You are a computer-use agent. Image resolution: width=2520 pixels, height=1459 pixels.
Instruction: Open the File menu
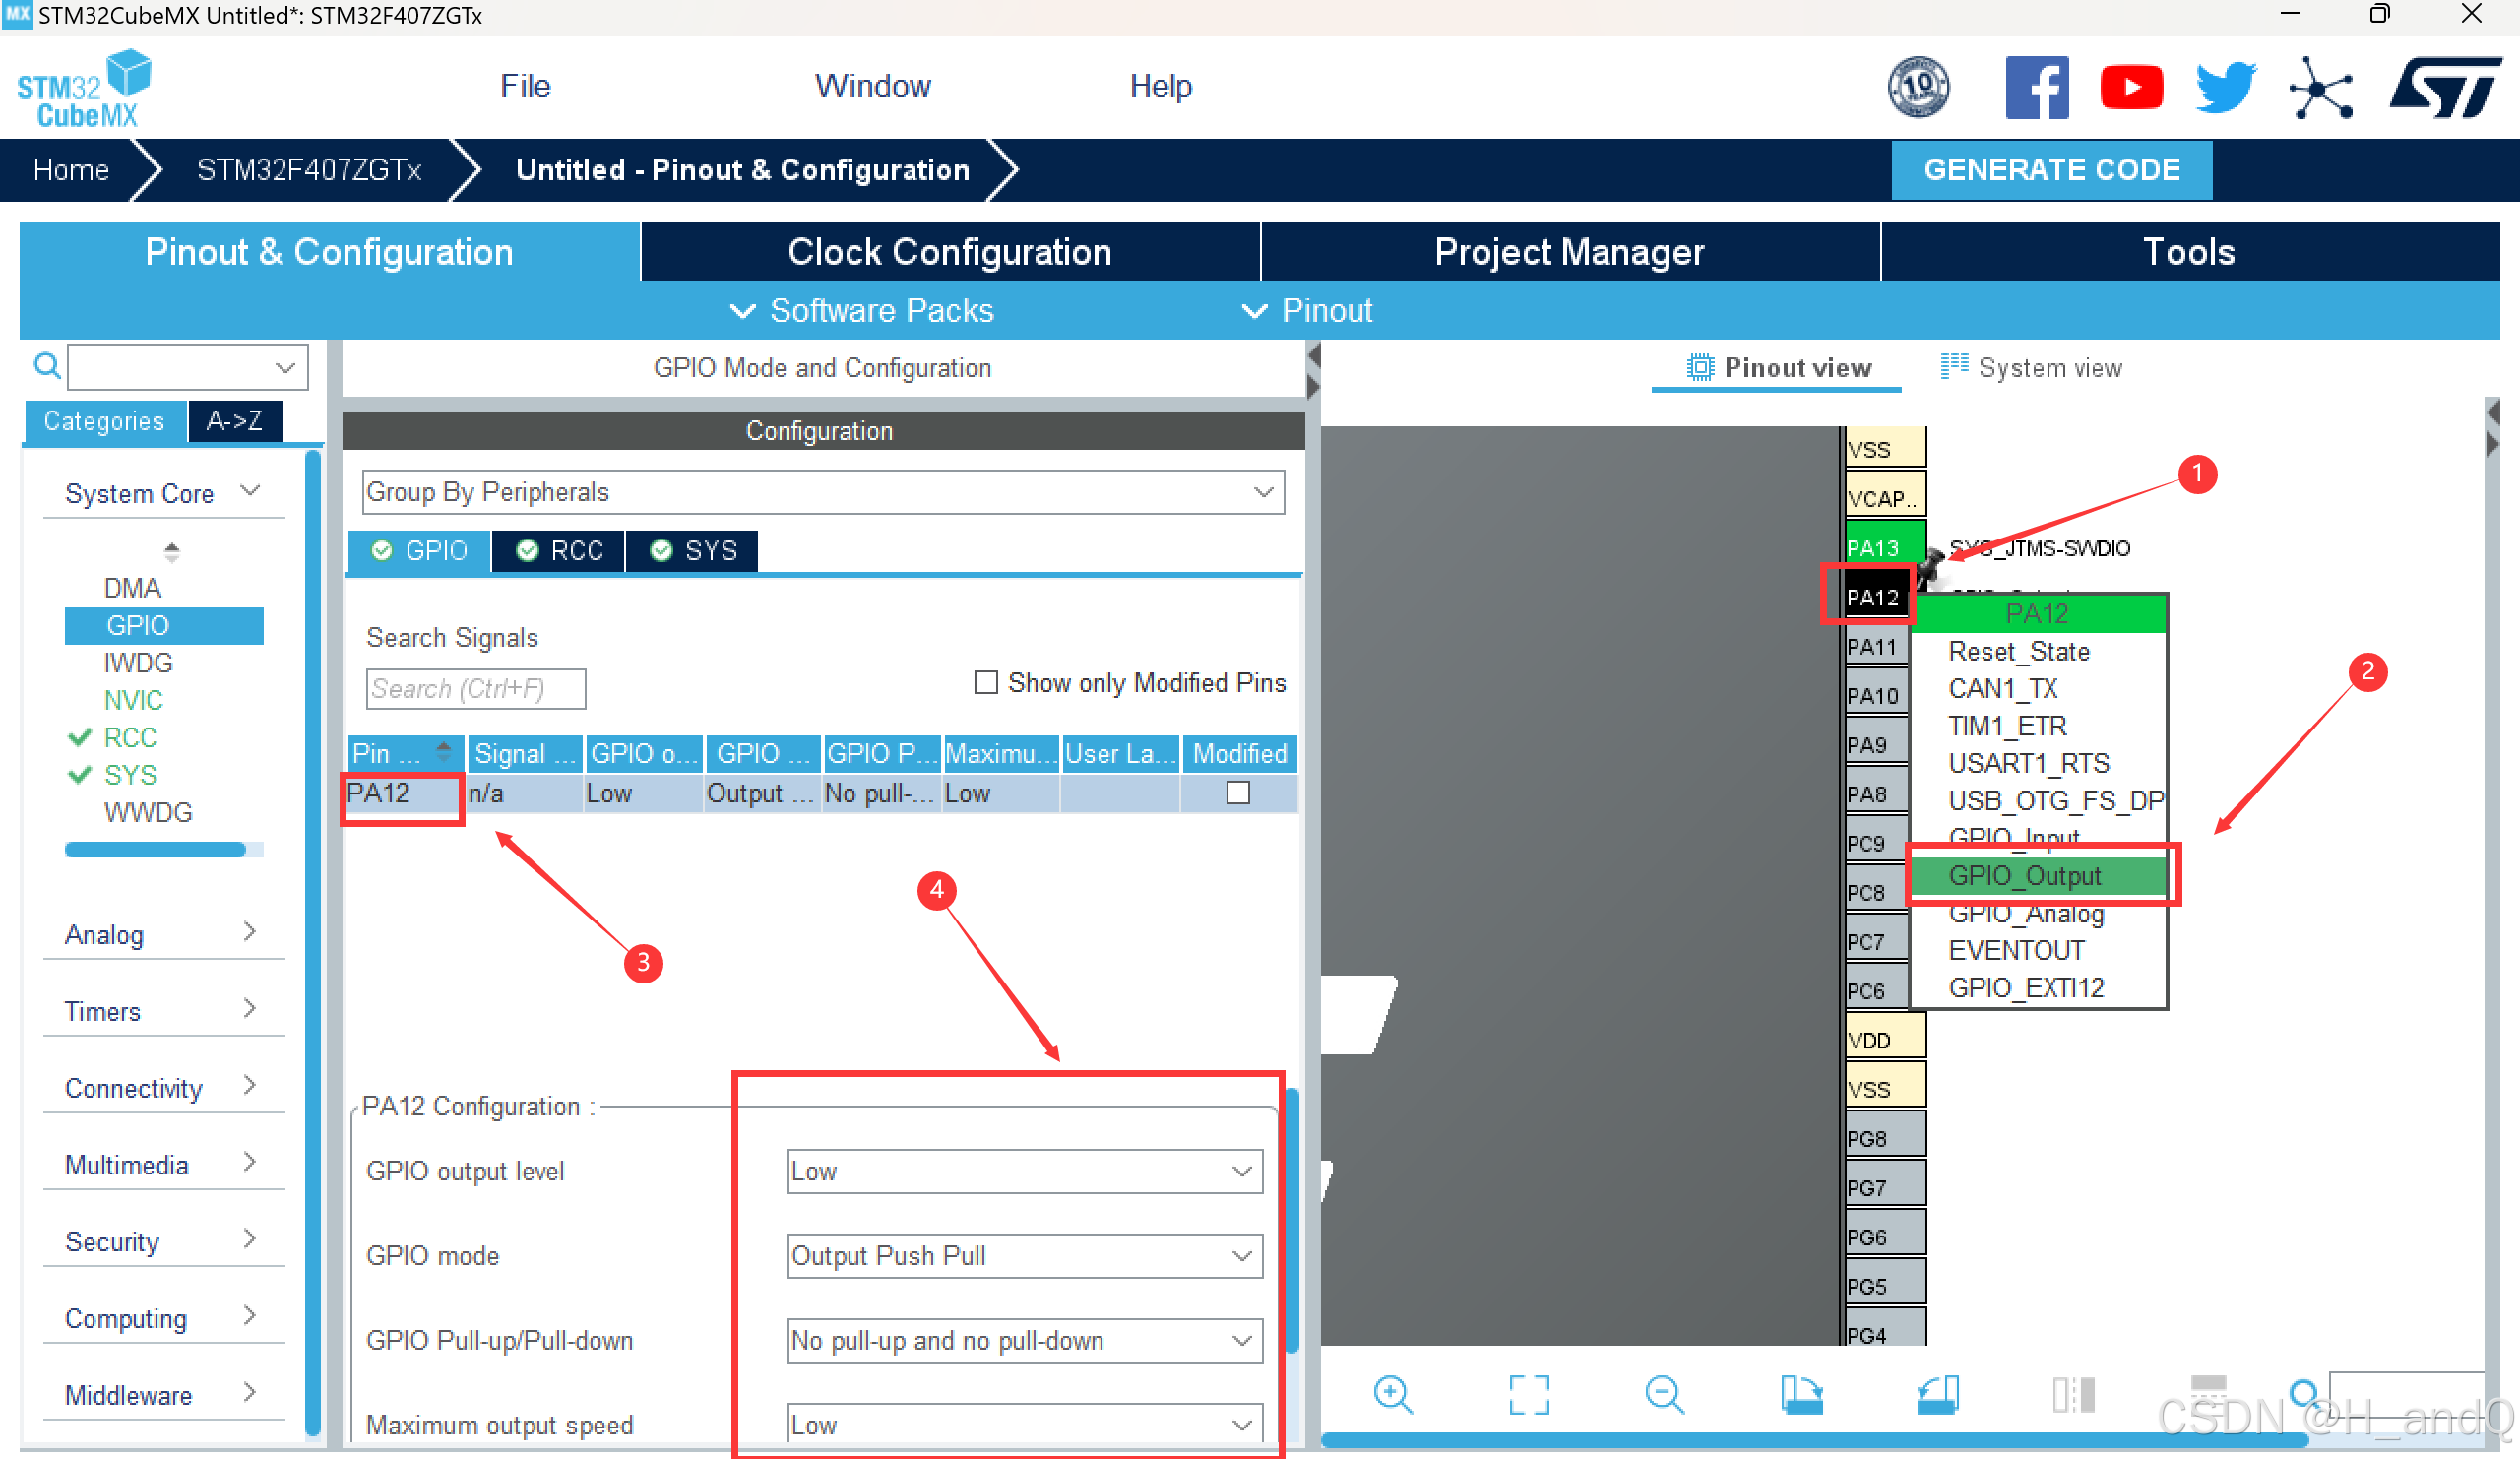(525, 87)
